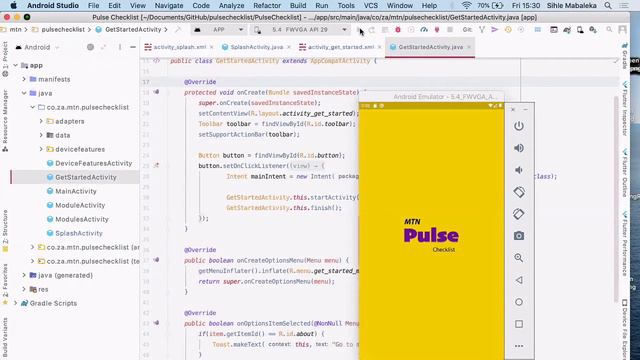Image resolution: width=640 pixels, height=360 pixels.
Task: Click the emulator Back triangle button
Action: (519, 280)
